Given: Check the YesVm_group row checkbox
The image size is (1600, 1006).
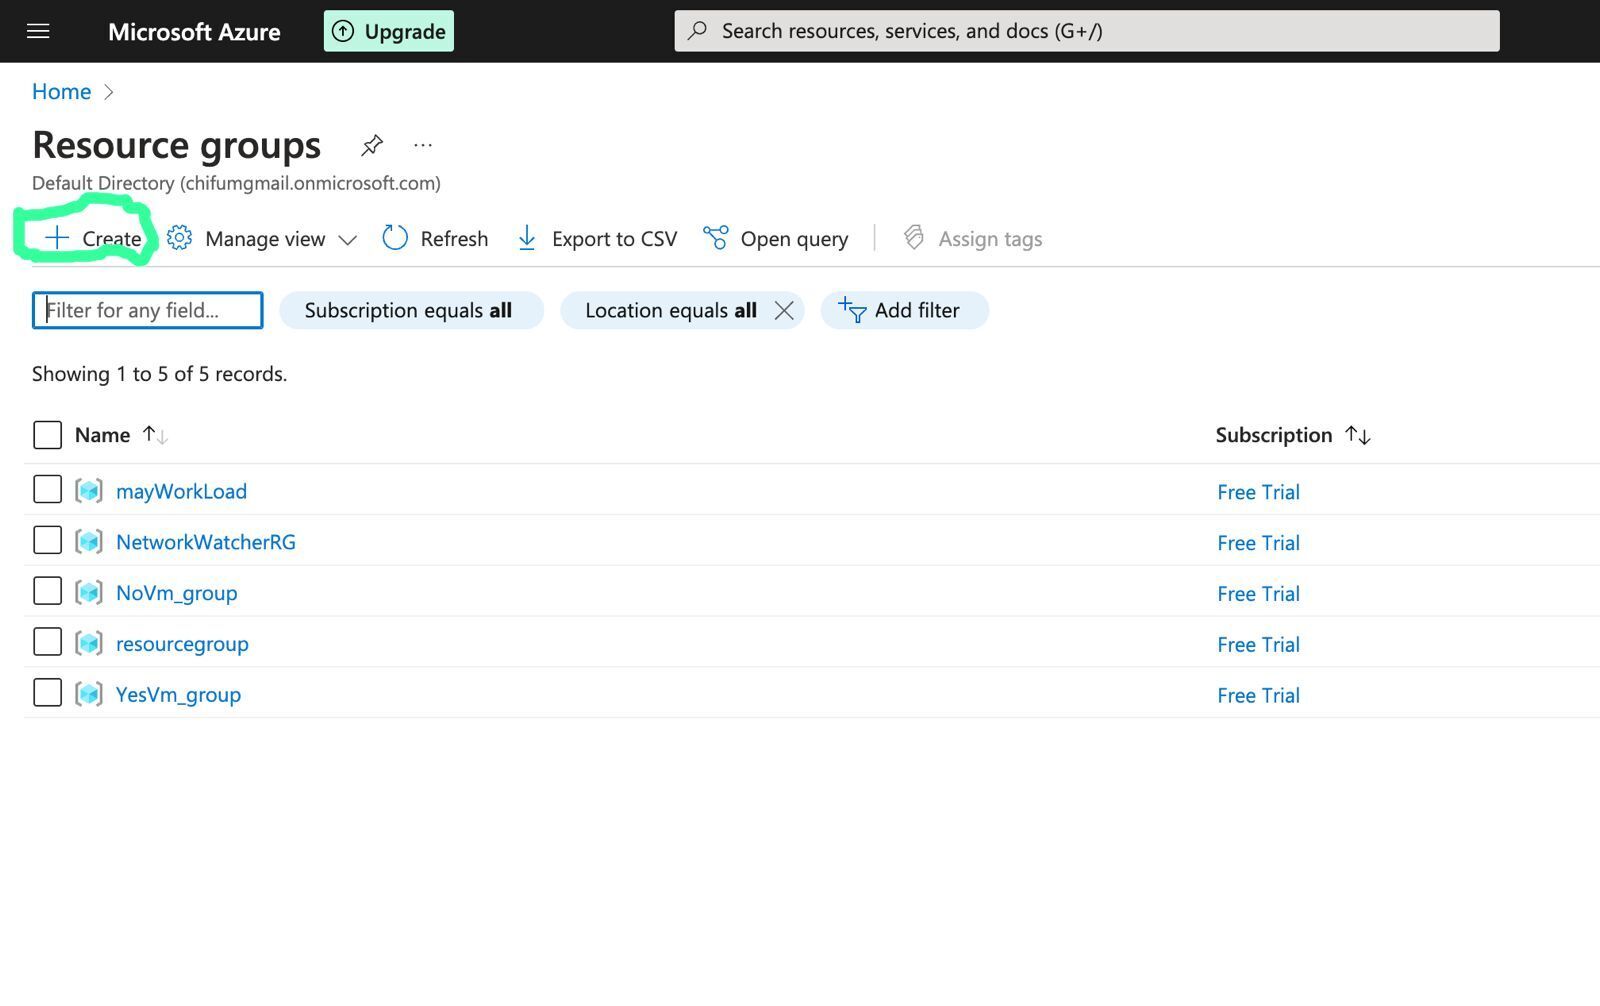Looking at the screenshot, I should click(47, 693).
